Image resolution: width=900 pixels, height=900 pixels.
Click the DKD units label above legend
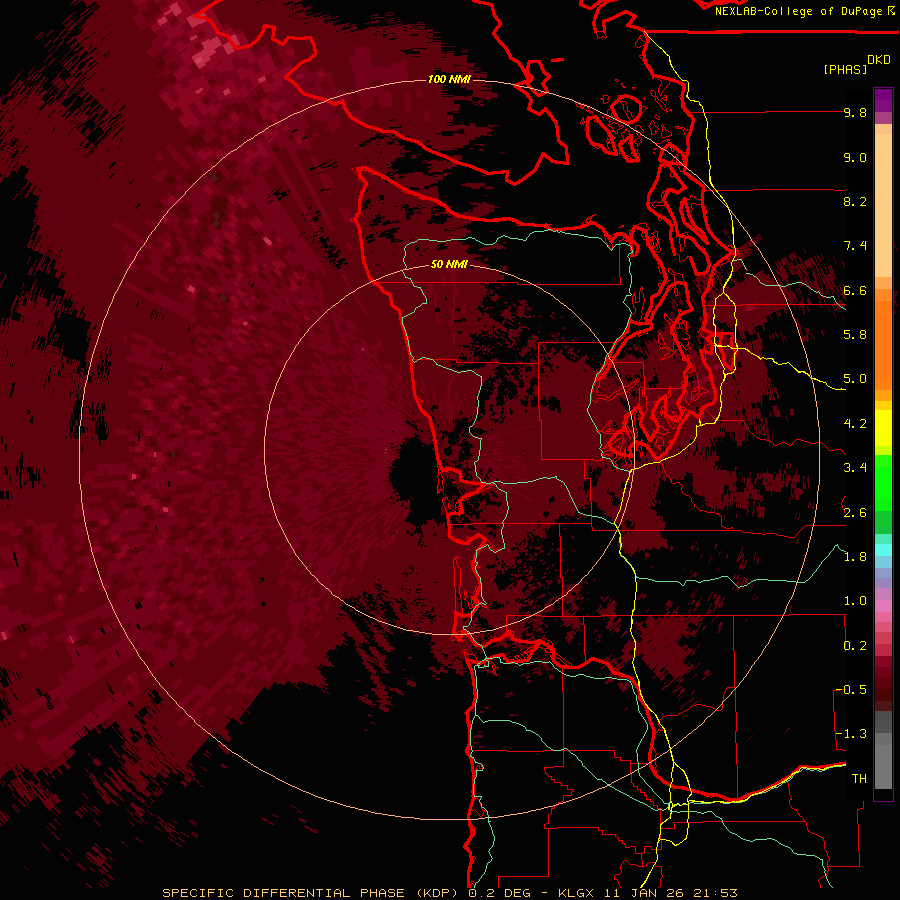879,60
